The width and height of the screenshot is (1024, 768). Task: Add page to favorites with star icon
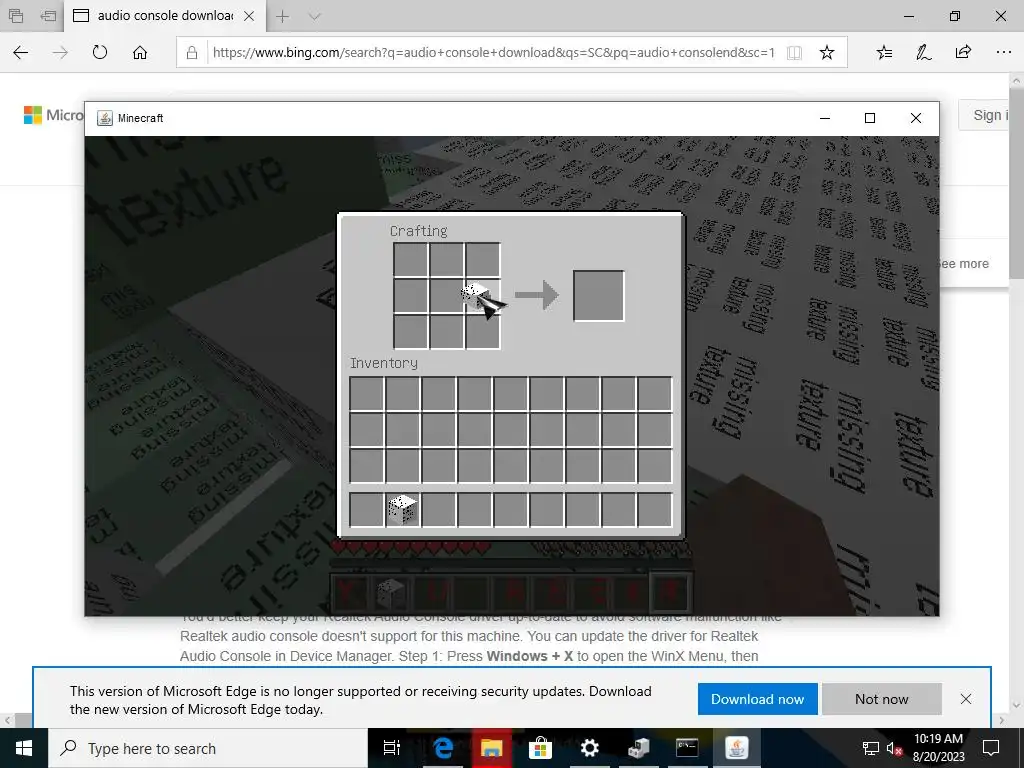click(x=827, y=52)
